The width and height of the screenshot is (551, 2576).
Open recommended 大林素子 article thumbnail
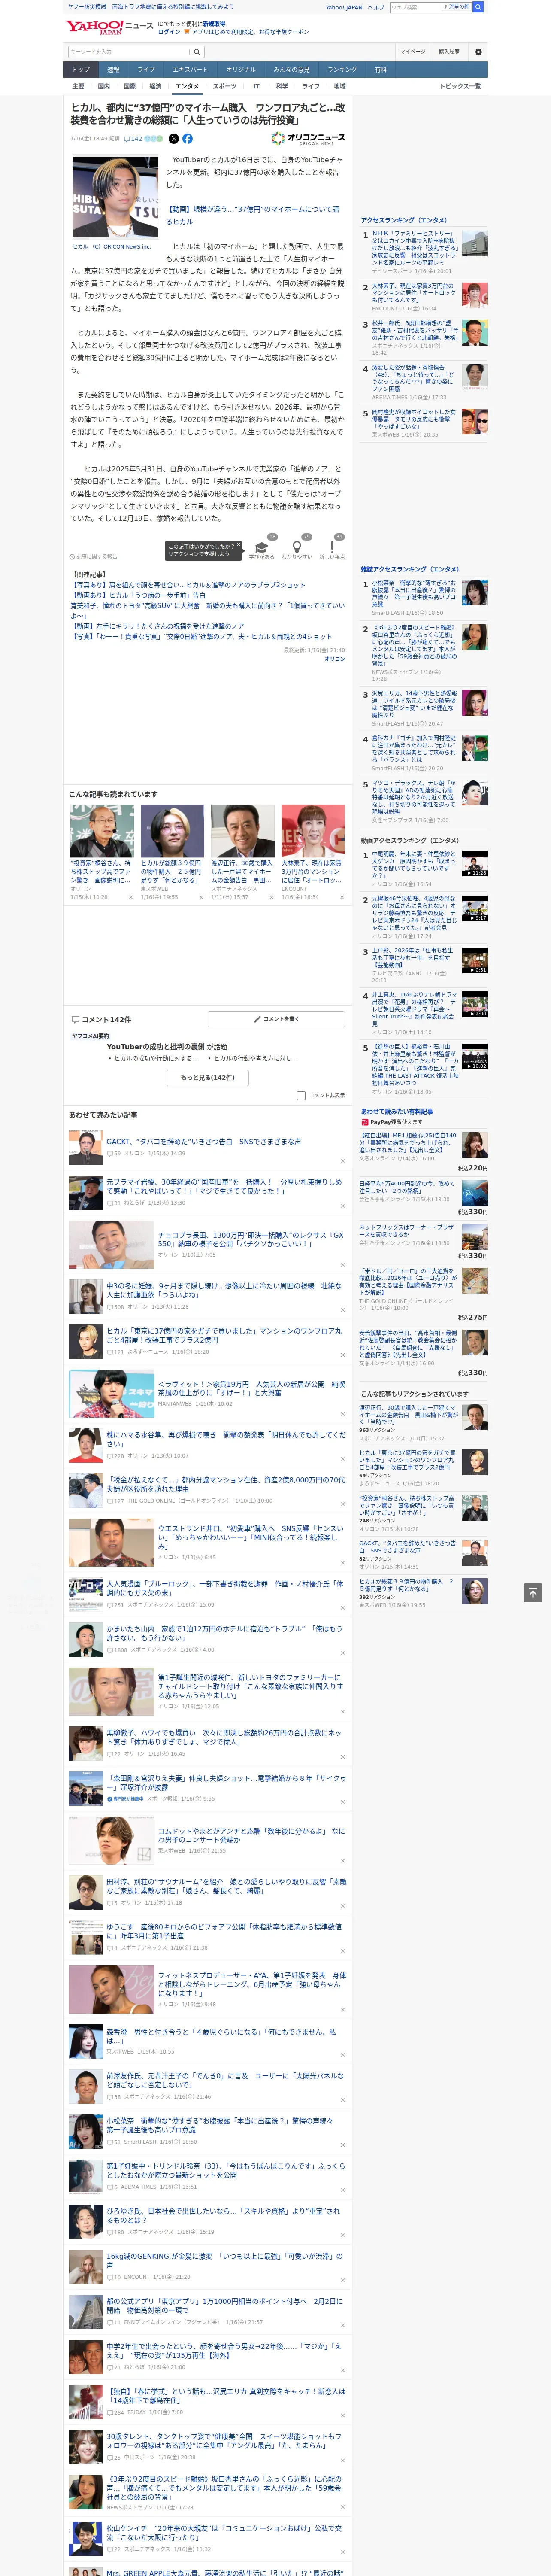[312, 831]
